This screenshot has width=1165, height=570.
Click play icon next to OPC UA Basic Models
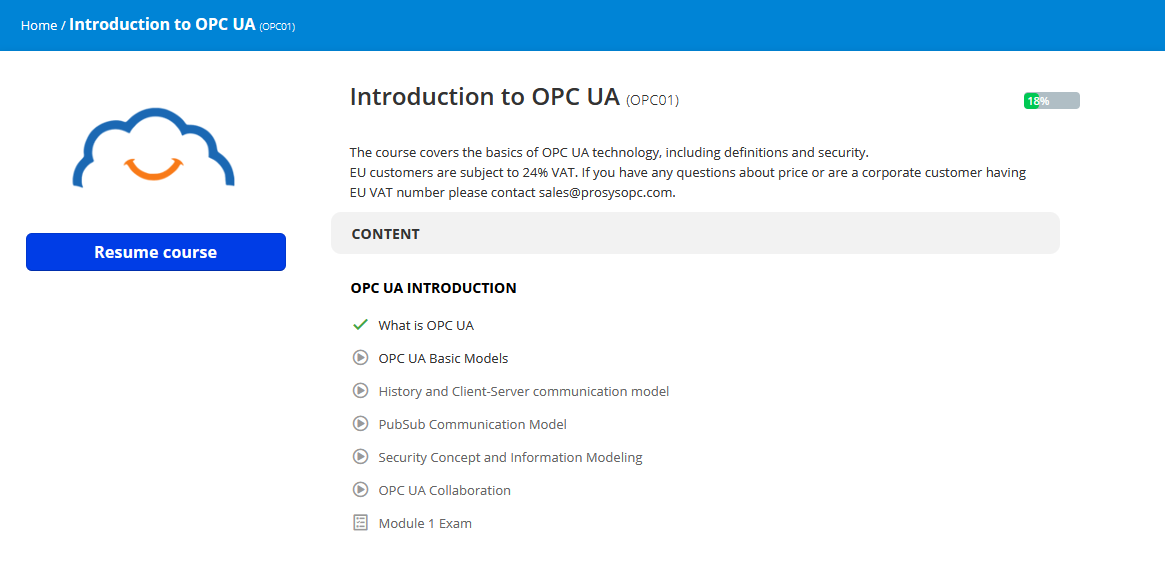click(361, 358)
